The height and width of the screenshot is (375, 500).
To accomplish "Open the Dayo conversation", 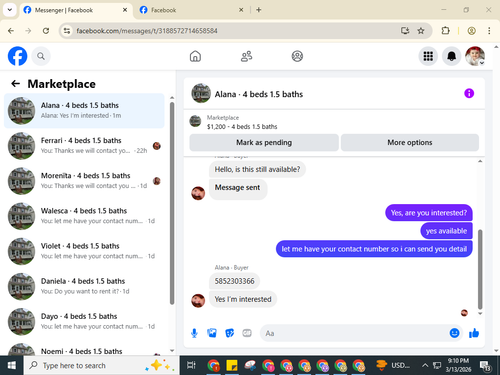I will tap(84, 322).
